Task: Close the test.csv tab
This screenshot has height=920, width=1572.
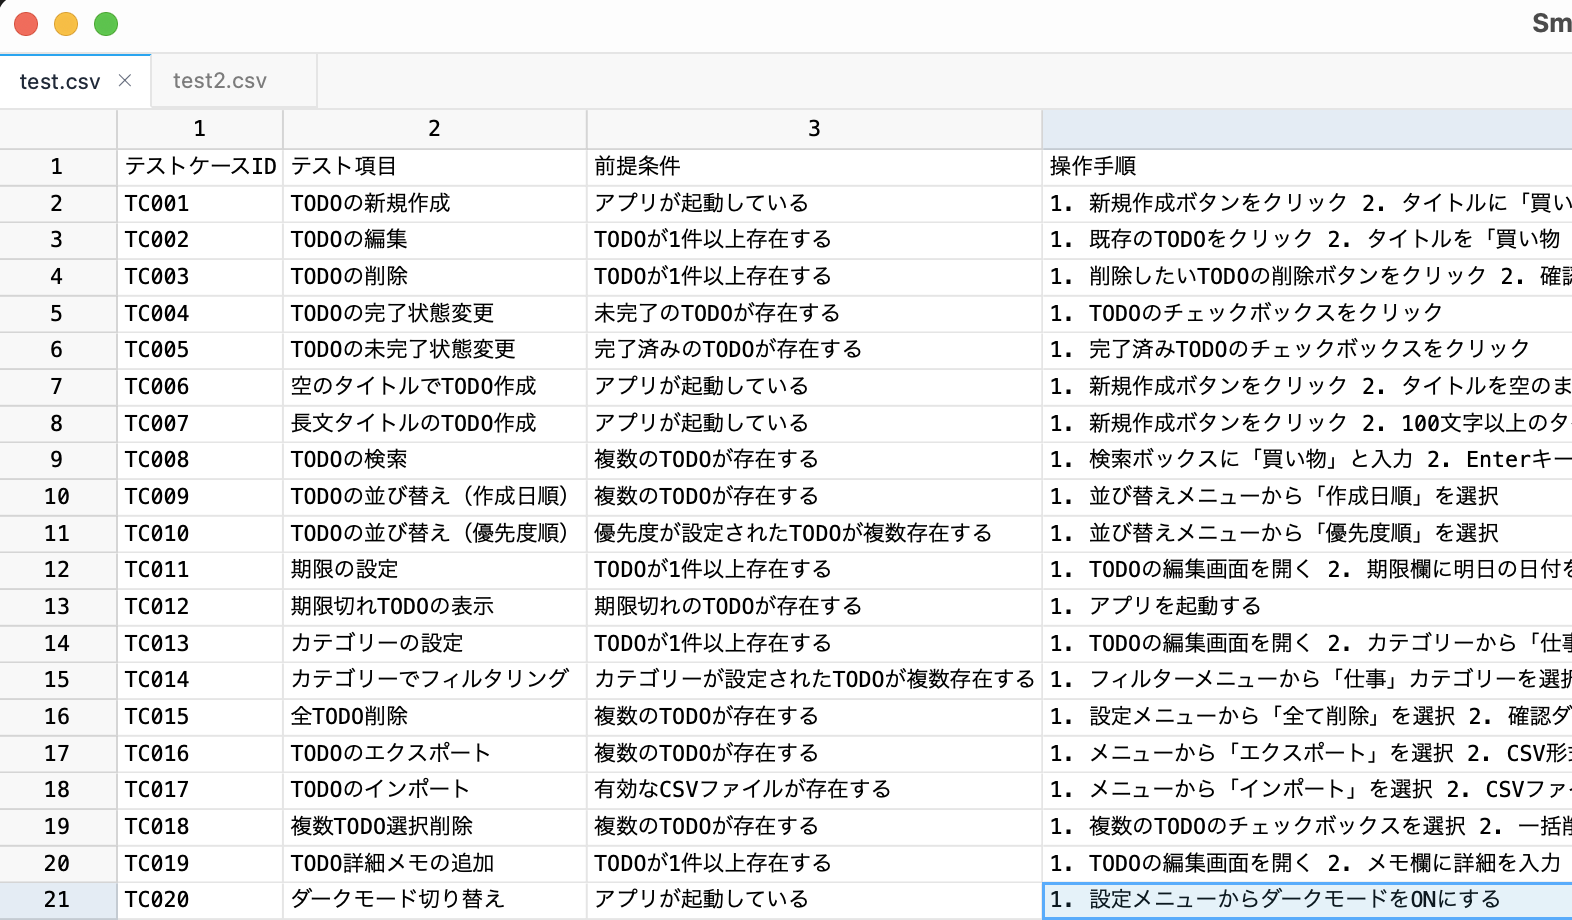Action: click(x=125, y=81)
